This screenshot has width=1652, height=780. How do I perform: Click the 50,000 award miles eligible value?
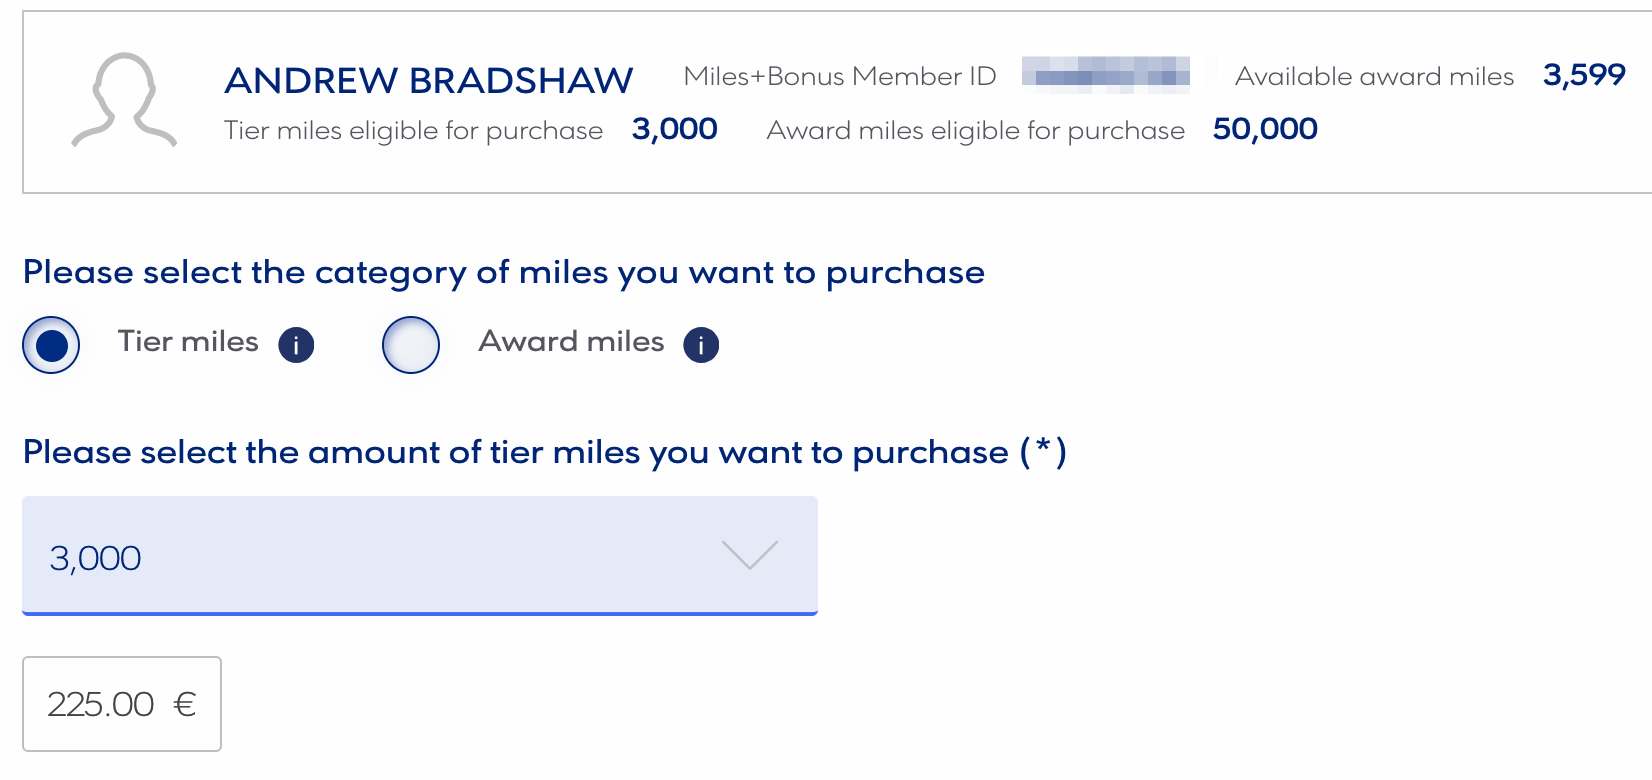pyautogui.click(x=1265, y=128)
